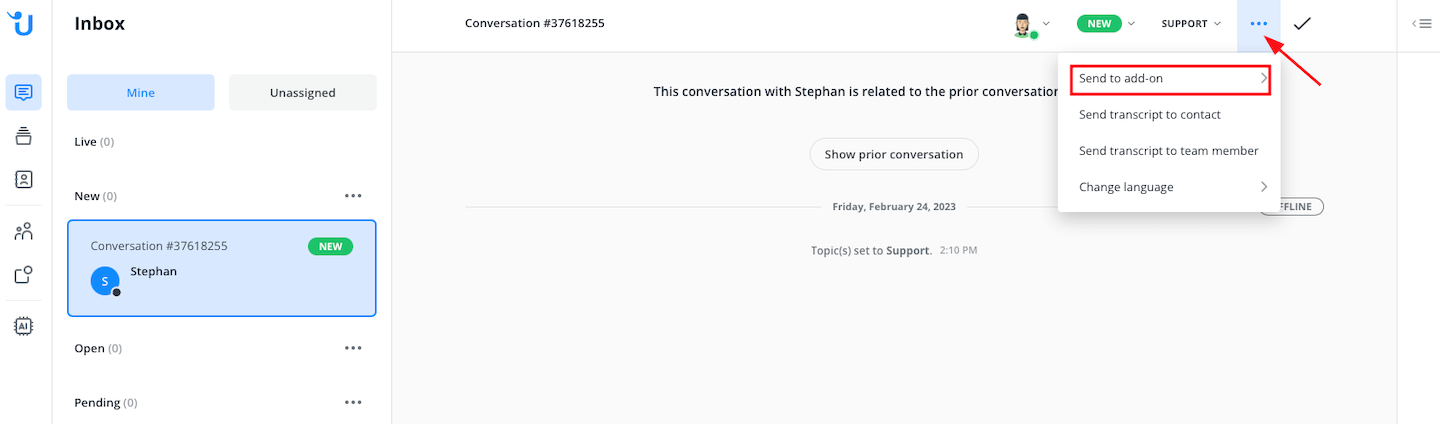Click the stacked layers sidebar icon

pyautogui.click(x=24, y=136)
